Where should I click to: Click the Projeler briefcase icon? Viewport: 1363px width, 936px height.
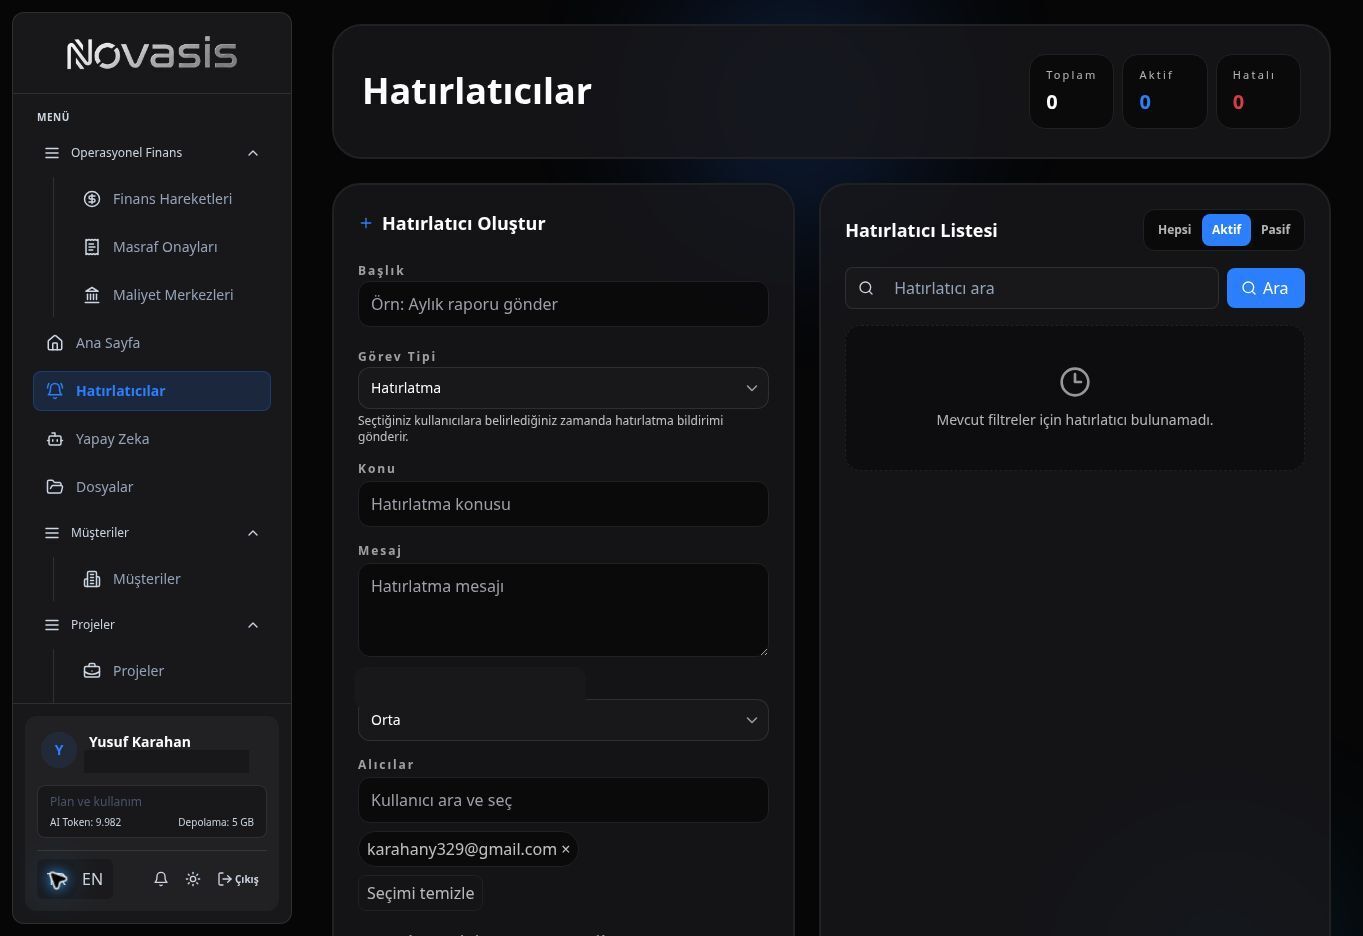coord(92,671)
